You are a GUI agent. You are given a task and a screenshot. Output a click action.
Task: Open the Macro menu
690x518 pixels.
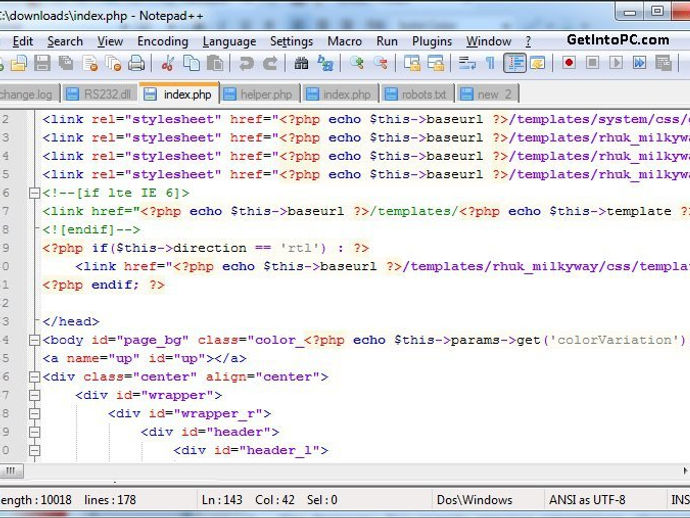345,41
